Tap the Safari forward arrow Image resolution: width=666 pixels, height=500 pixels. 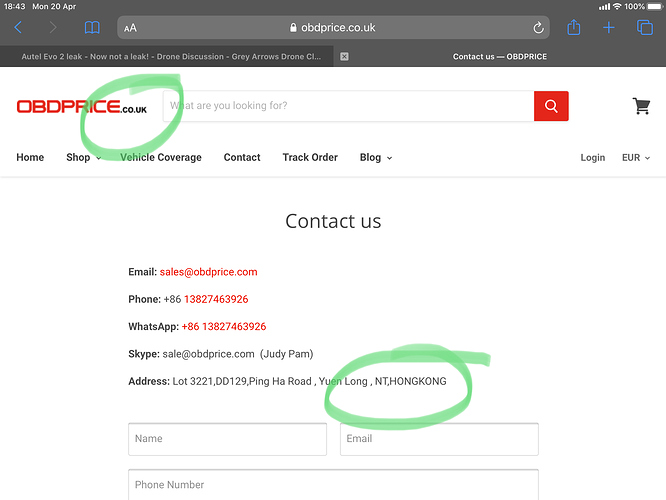coord(53,28)
